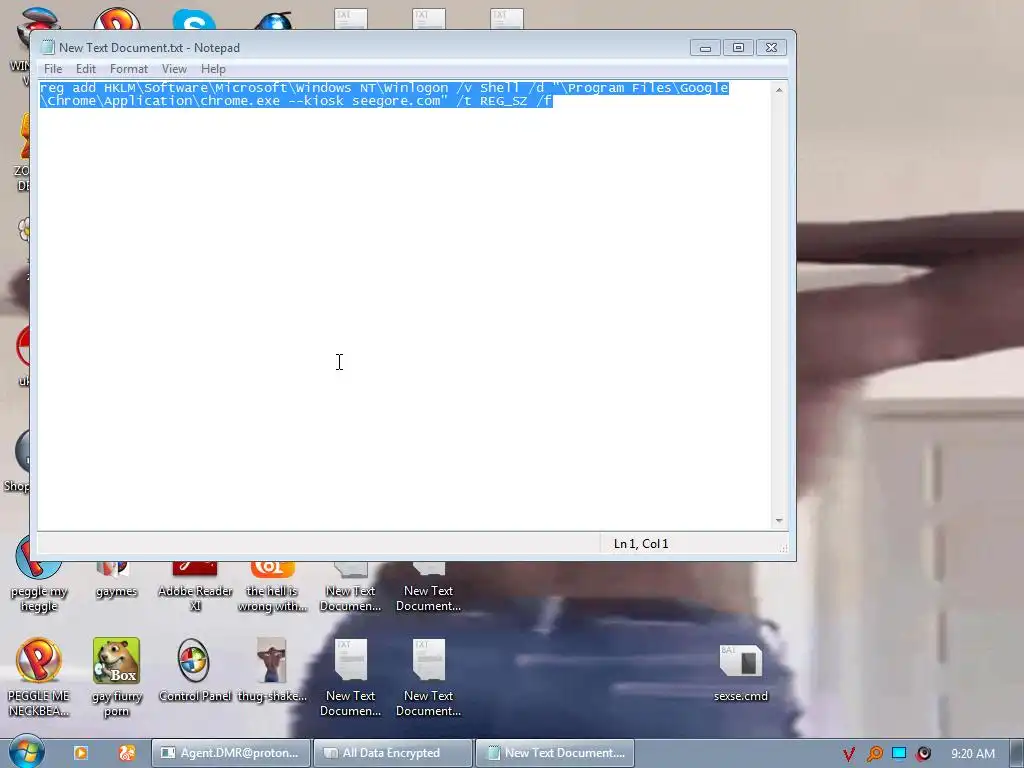
Task: Select the 'gaymes' desktop folder icon
Action: pyautogui.click(x=116, y=580)
